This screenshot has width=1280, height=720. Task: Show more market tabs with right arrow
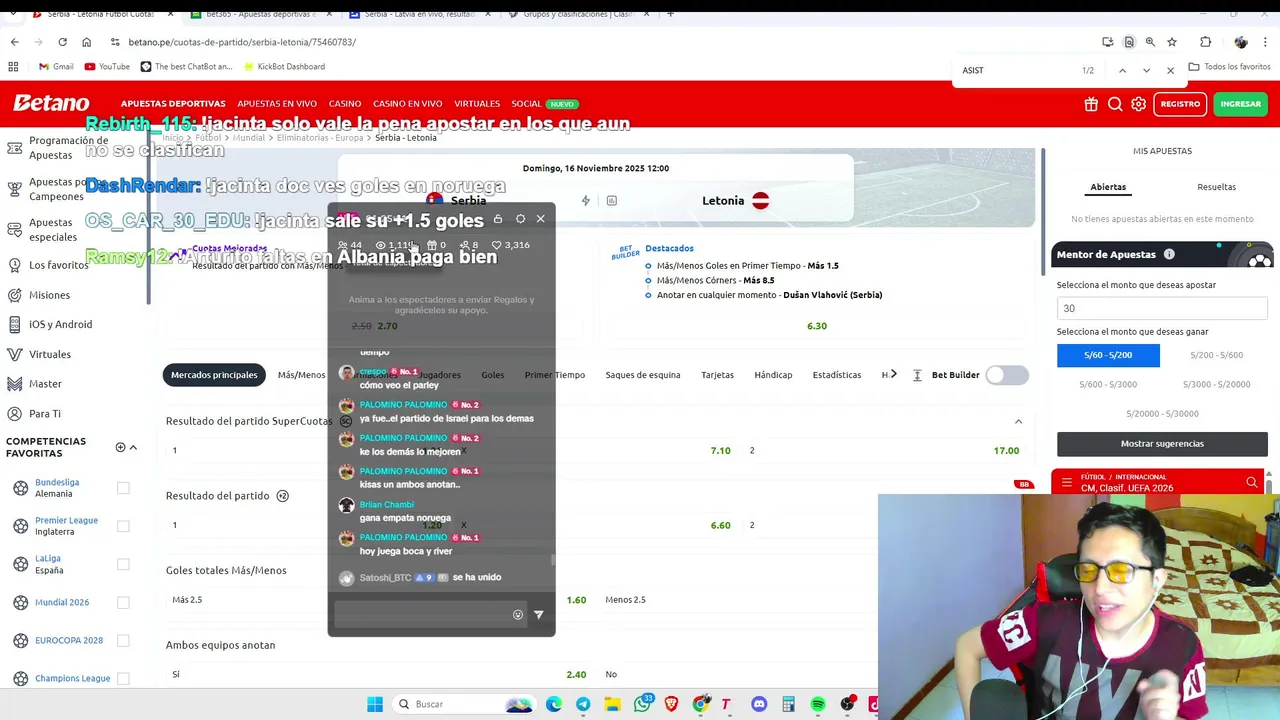click(x=893, y=374)
